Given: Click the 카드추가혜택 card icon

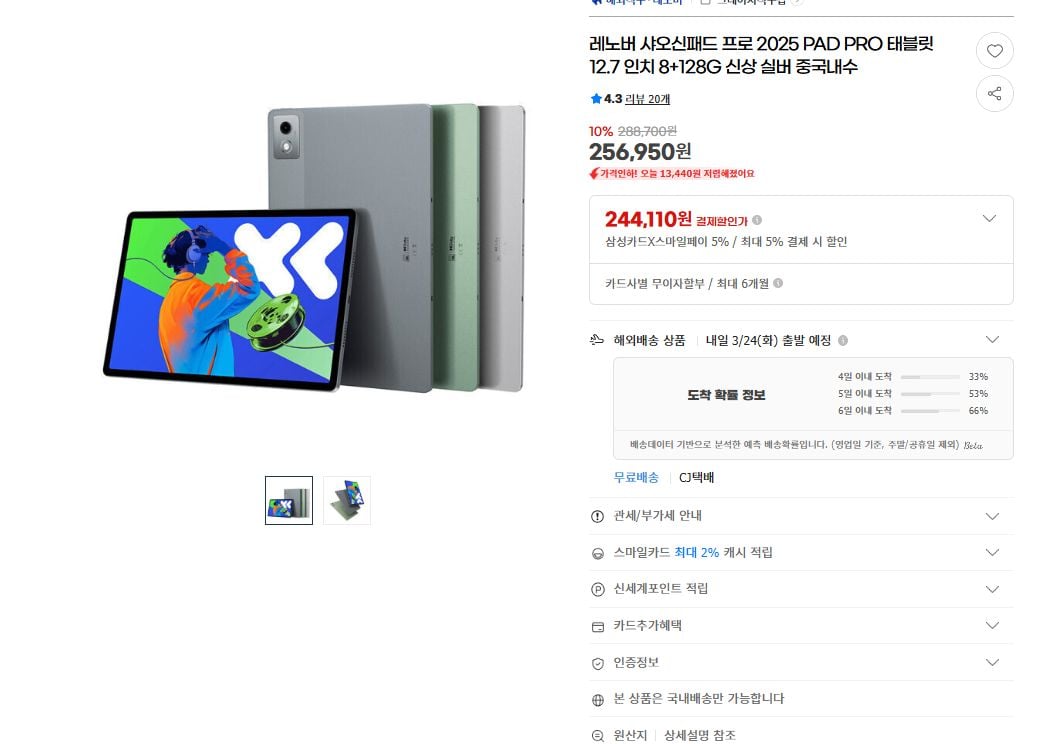Looking at the screenshot, I should pyautogui.click(x=597, y=626).
